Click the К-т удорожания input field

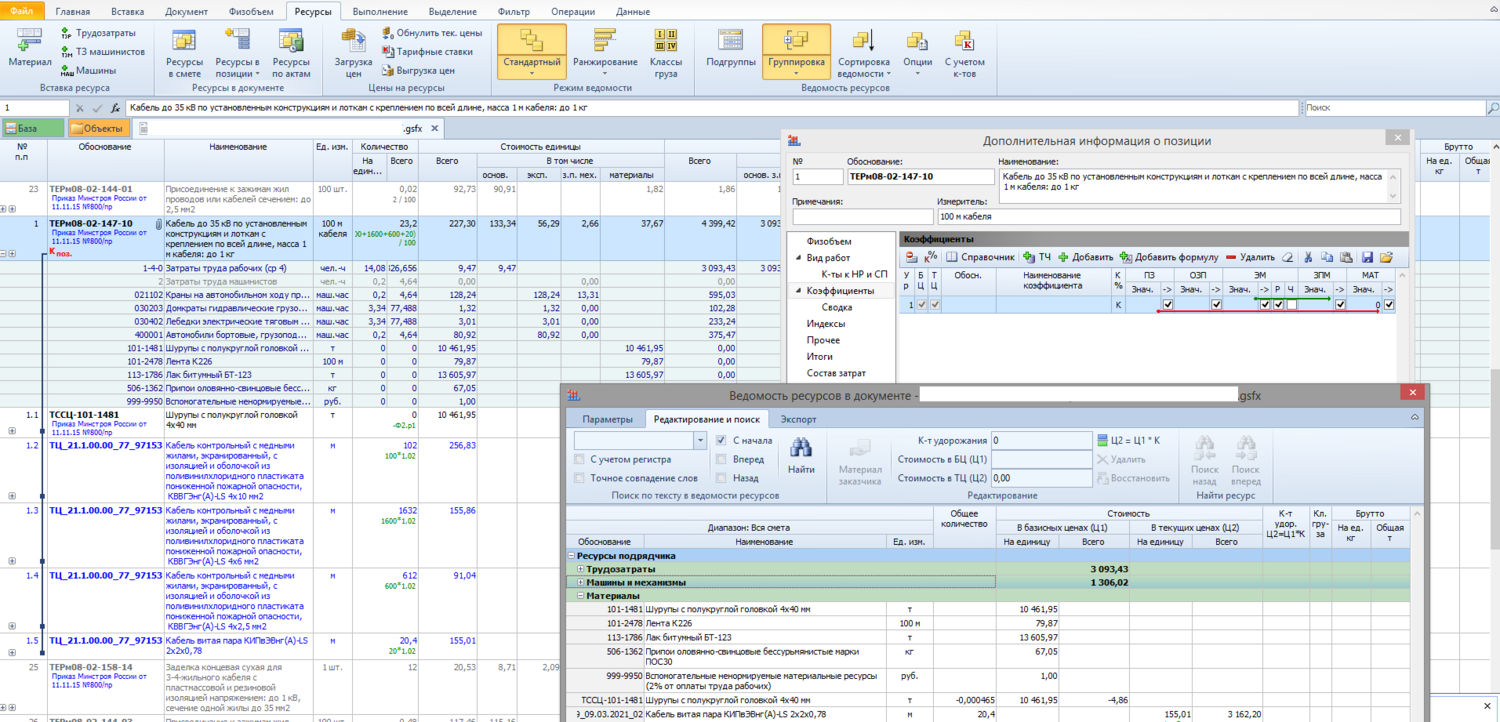pyautogui.click(x=1041, y=440)
